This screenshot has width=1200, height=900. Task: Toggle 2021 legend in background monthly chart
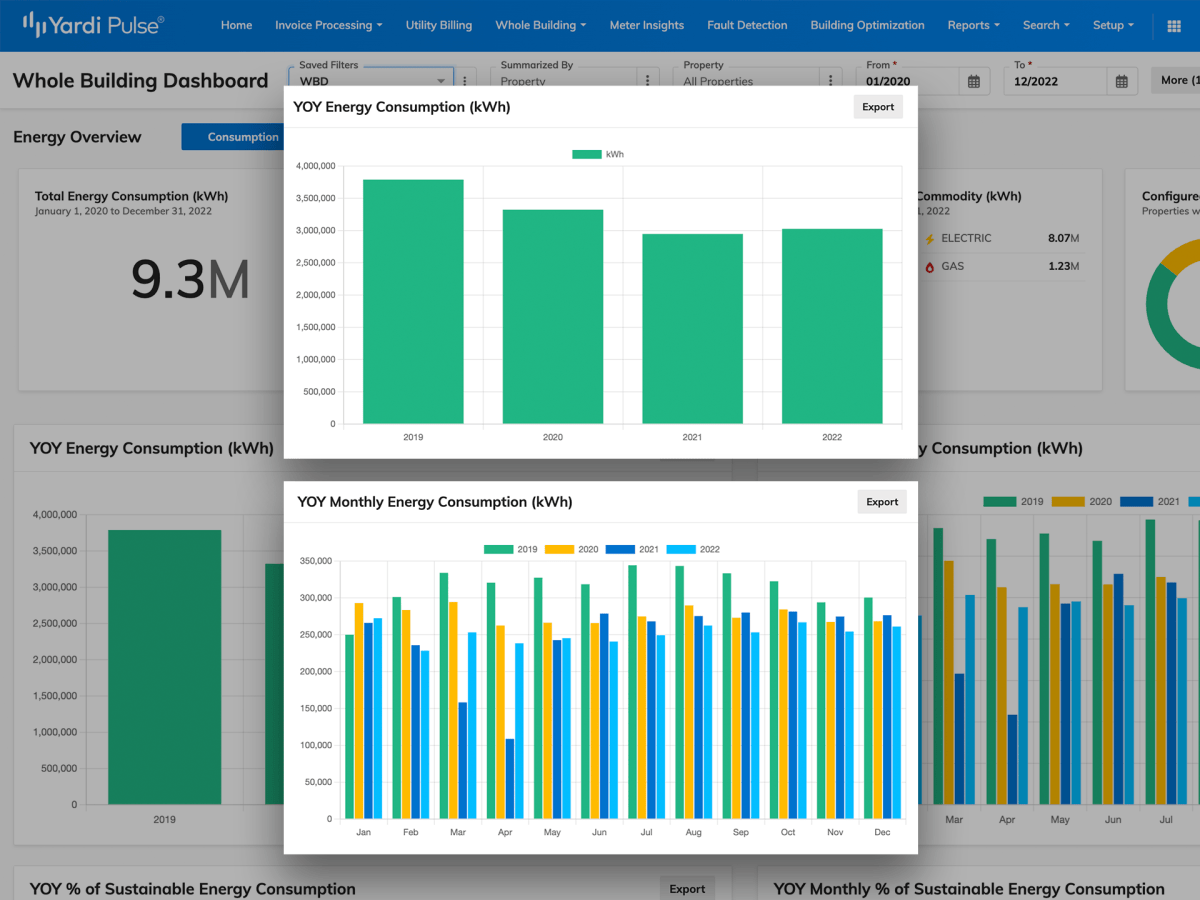pyautogui.click(x=1151, y=501)
